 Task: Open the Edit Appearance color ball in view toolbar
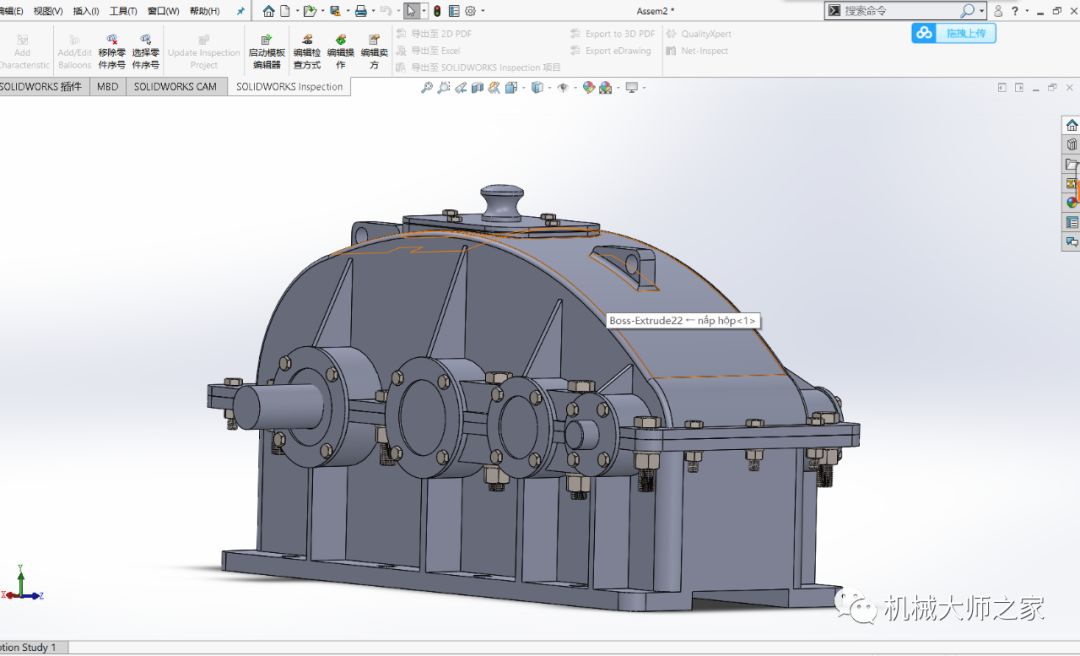[x=590, y=88]
